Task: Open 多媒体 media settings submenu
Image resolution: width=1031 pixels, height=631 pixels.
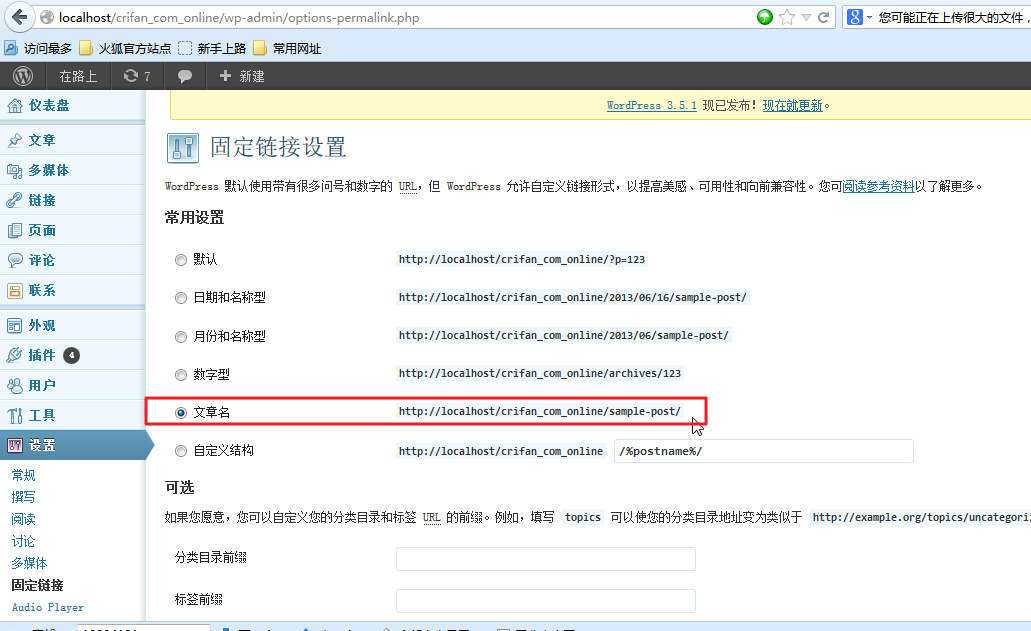Action: (x=30, y=563)
